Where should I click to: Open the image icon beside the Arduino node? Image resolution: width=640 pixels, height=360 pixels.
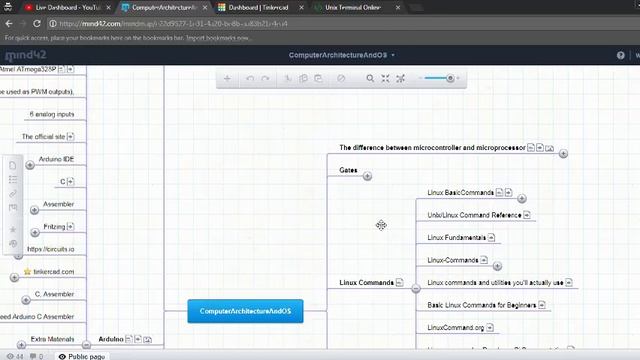(148, 339)
